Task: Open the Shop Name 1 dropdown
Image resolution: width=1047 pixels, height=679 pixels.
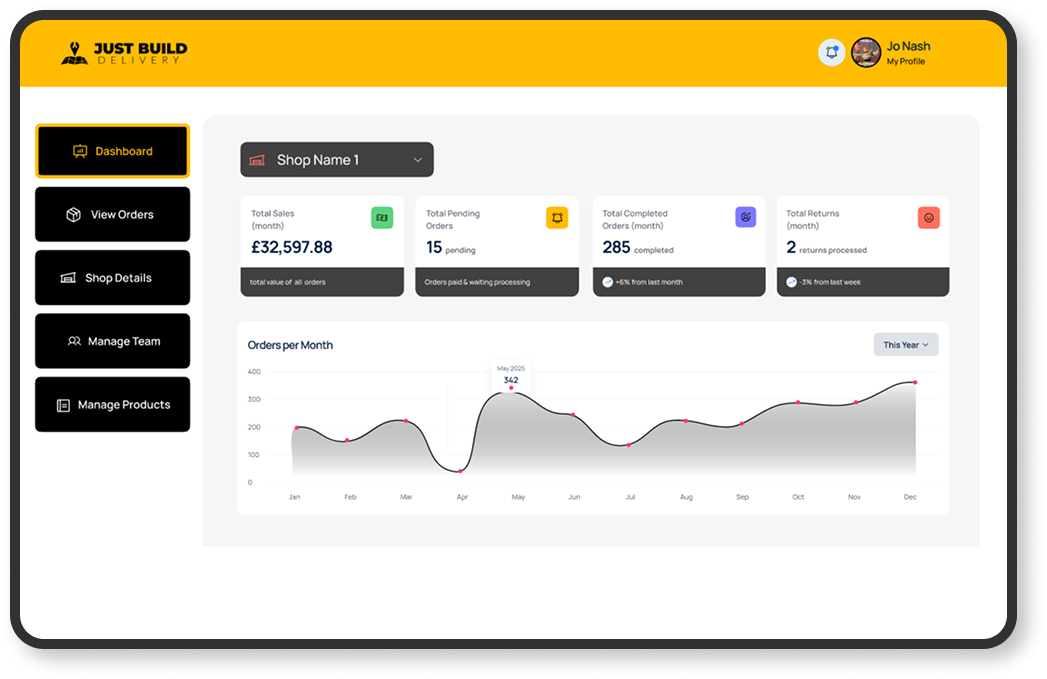Action: tap(336, 159)
